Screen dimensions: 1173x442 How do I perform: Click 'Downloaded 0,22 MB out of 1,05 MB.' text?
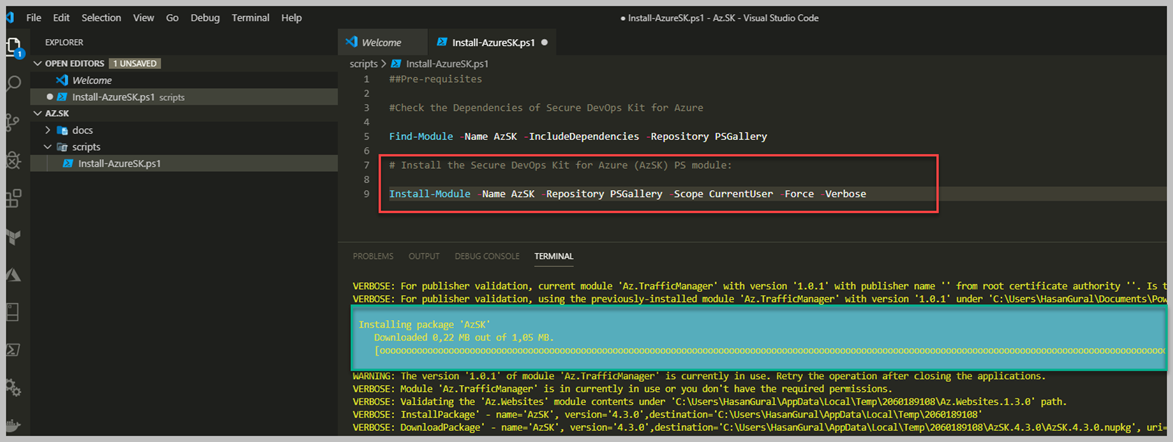click(x=464, y=337)
